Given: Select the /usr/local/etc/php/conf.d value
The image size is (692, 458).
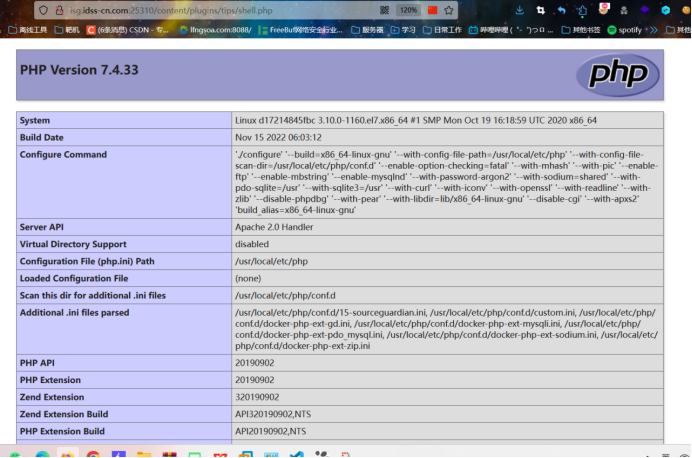Looking at the screenshot, I should 285,296.
